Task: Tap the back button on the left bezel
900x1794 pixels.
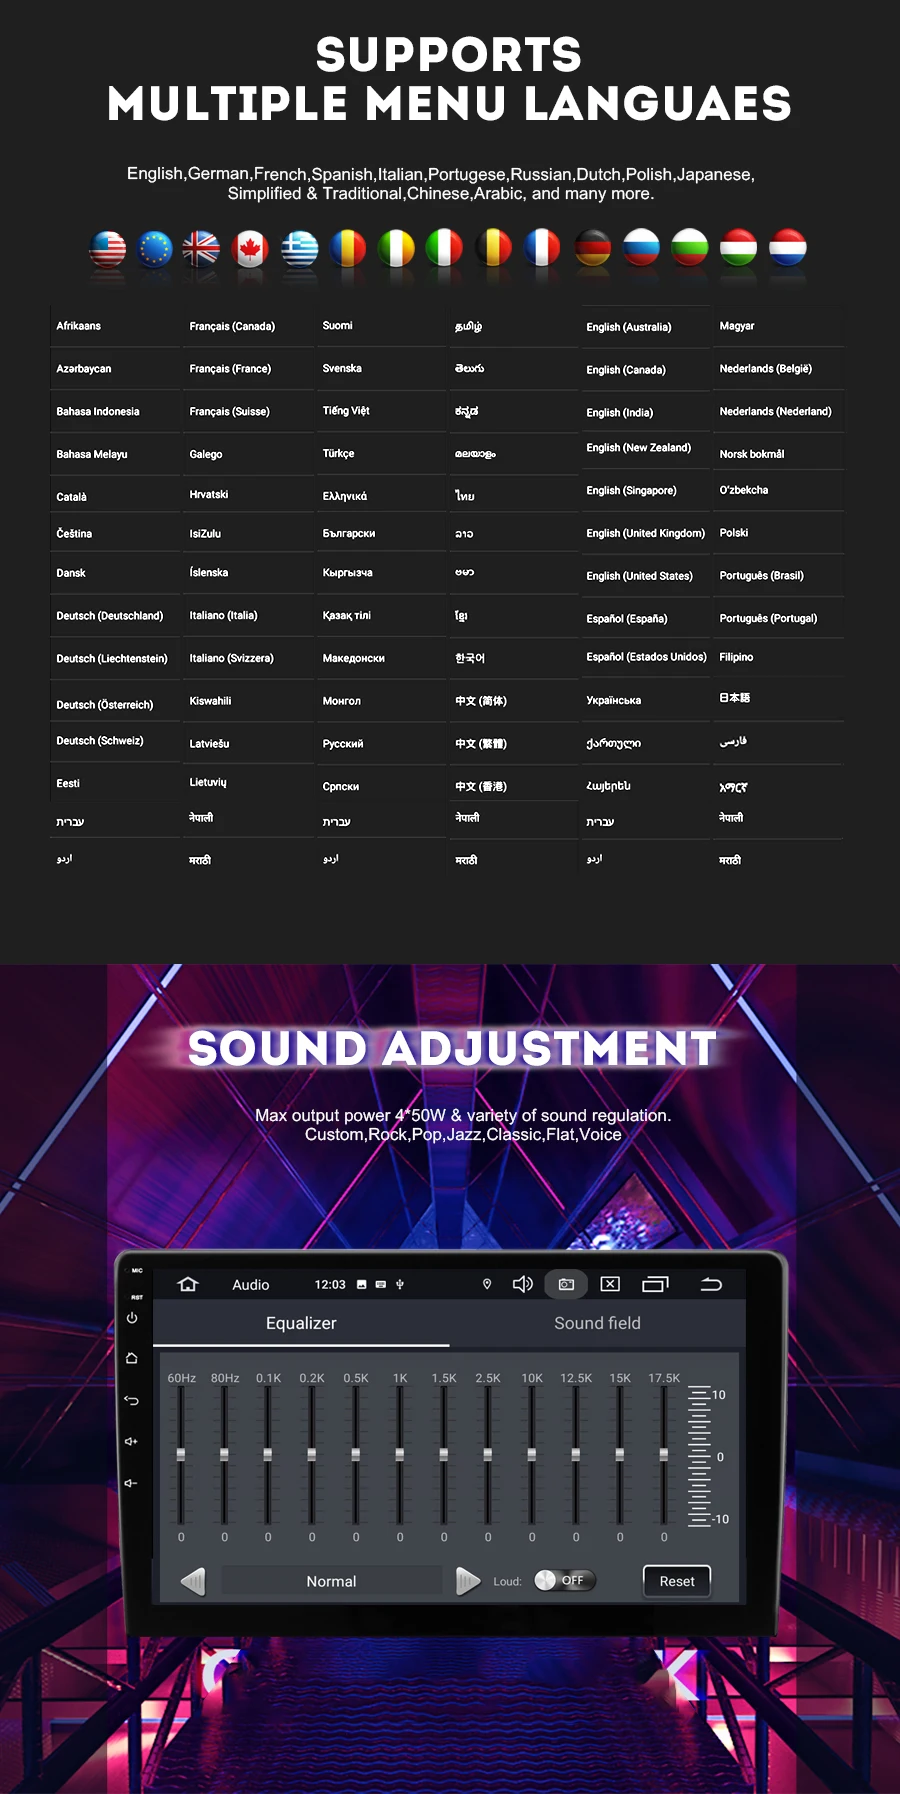Action: coord(132,1400)
